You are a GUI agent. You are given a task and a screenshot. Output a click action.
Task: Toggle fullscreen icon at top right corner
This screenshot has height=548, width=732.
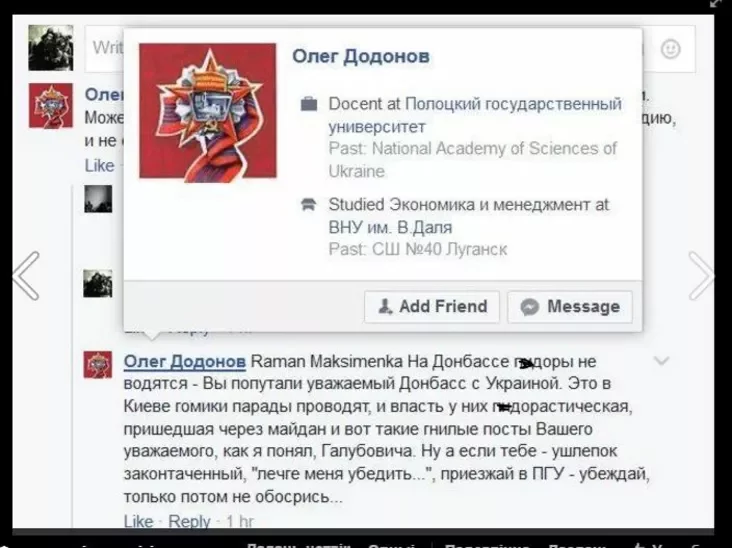[x=717, y=3]
